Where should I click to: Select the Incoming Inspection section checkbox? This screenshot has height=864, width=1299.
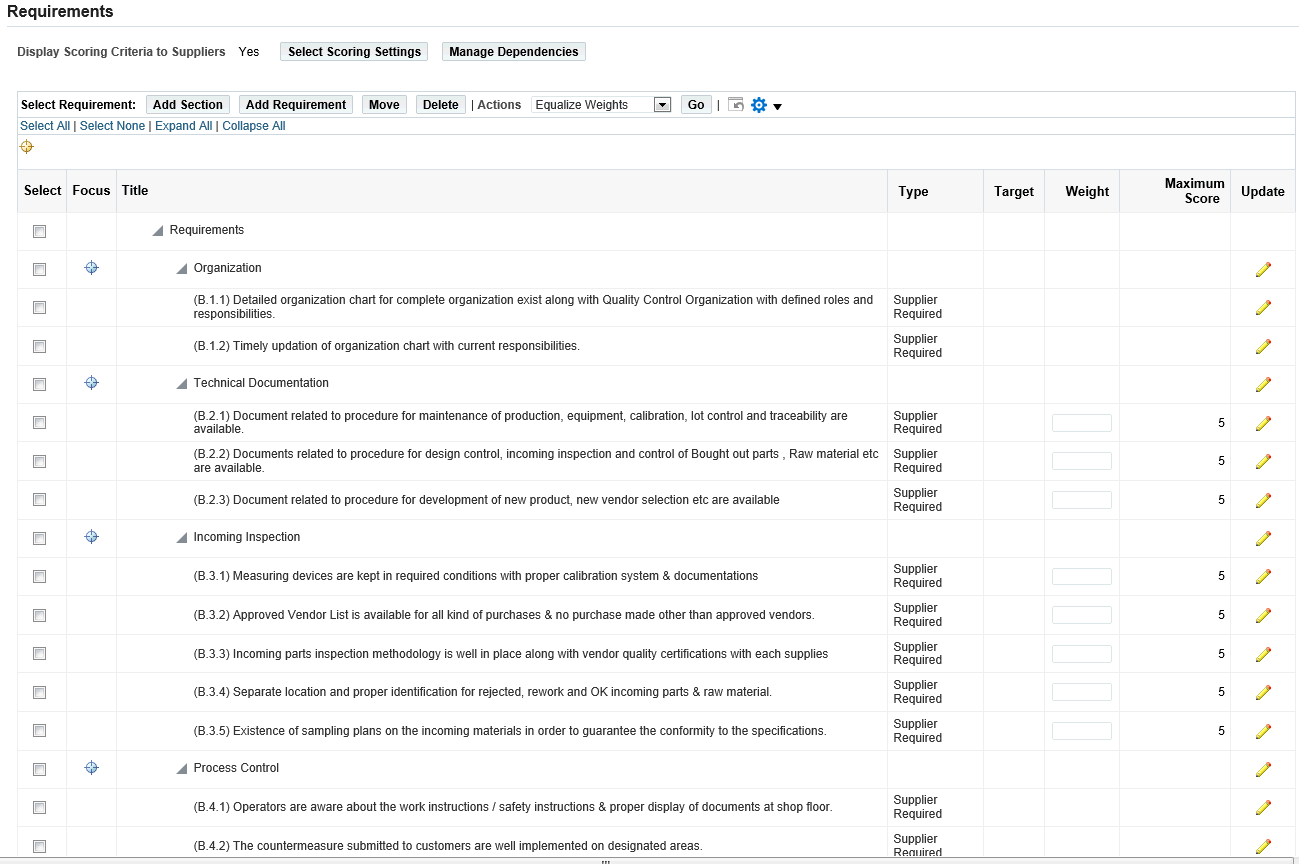coord(39,538)
